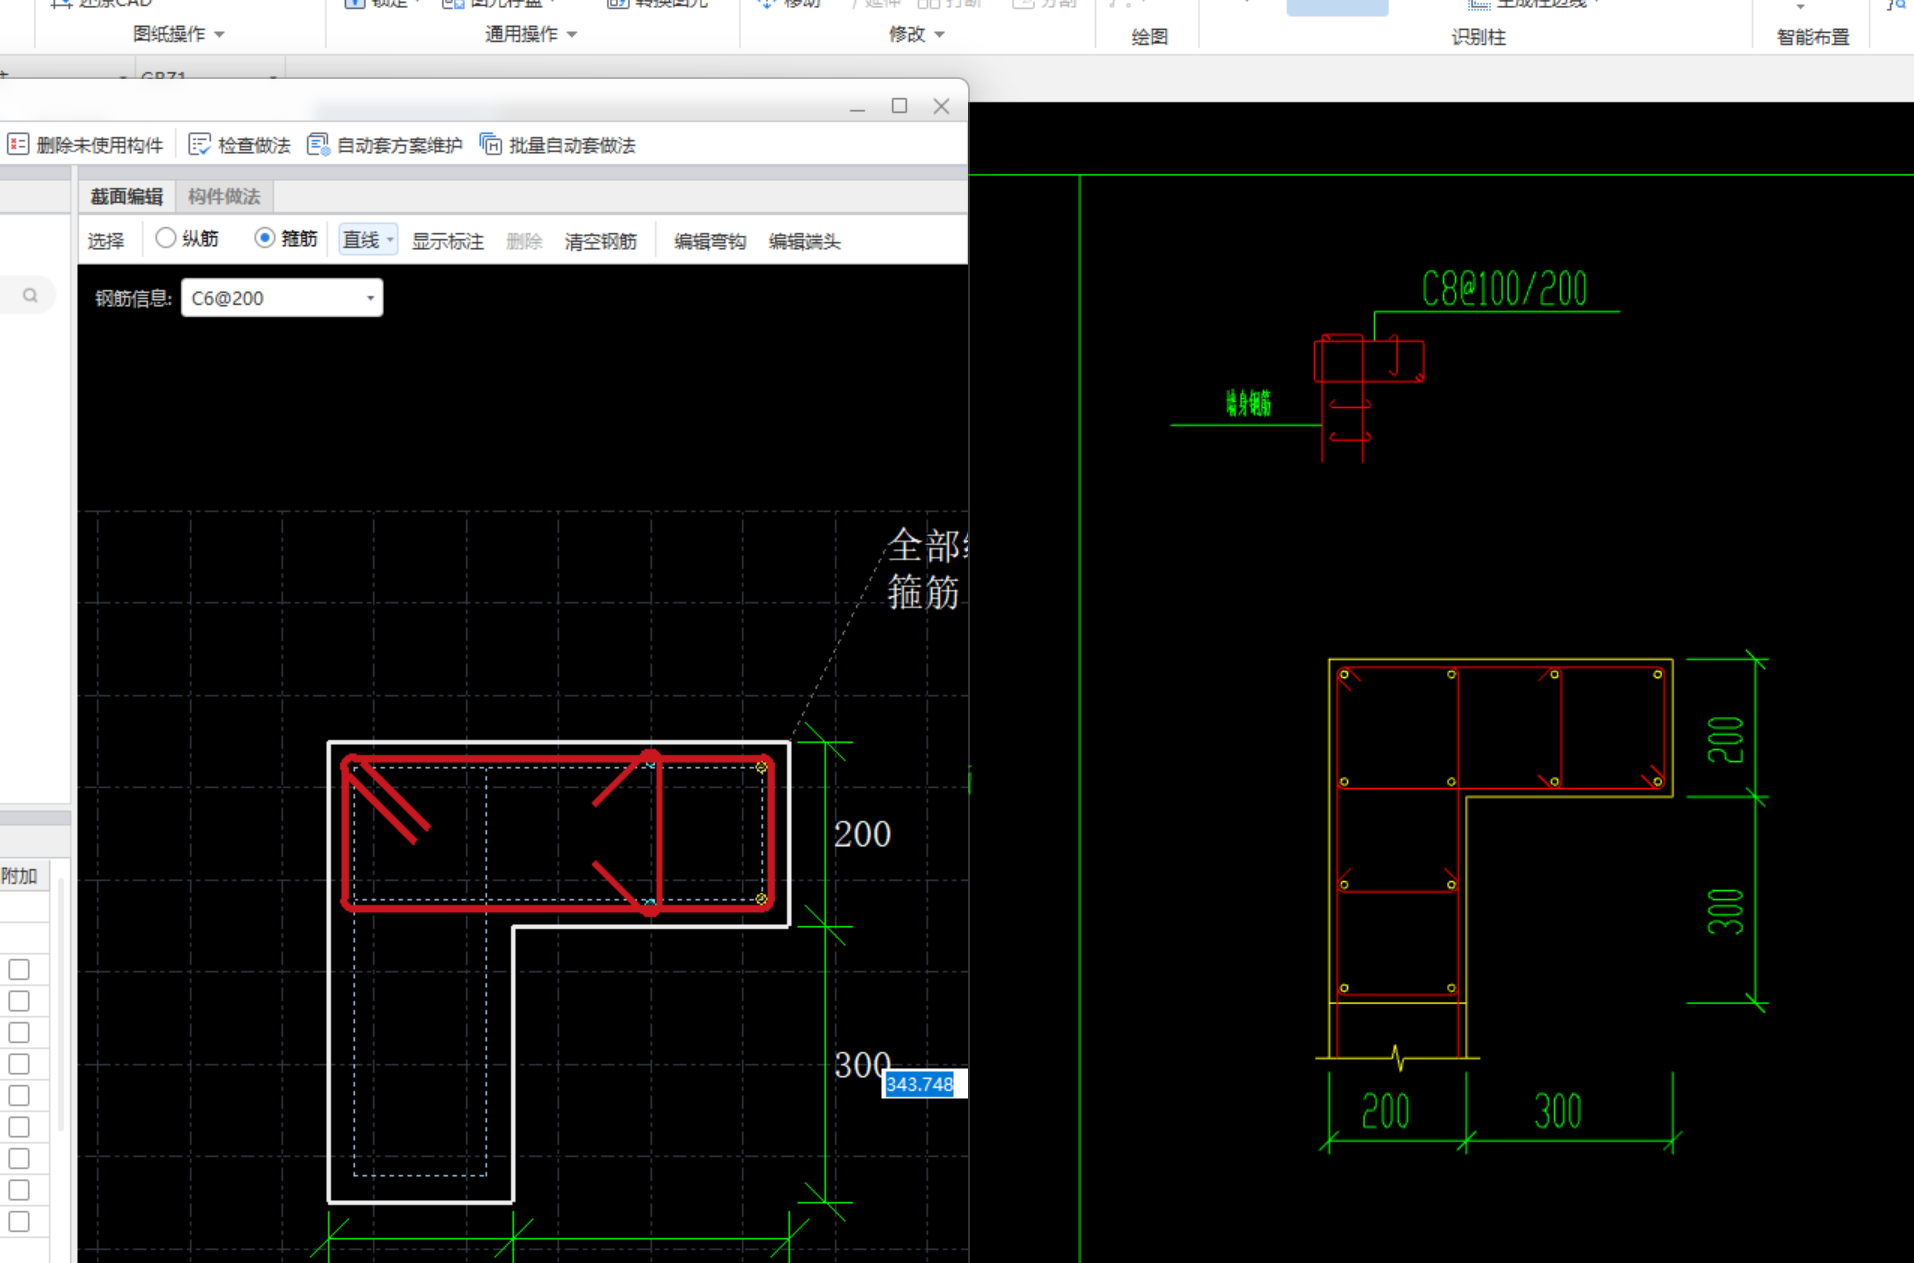The width and height of the screenshot is (1914, 1263).
Task: Click the 343.748 length input box
Action: (x=924, y=1084)
